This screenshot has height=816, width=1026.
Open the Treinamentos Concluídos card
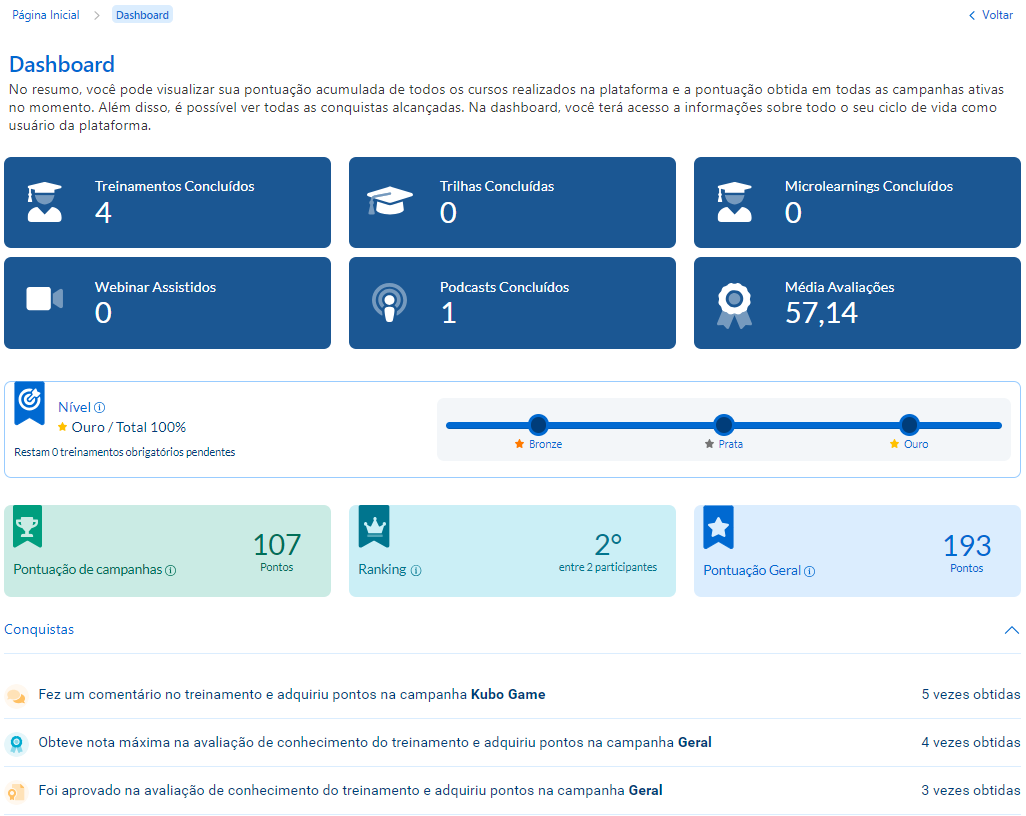(x=167, y=202)
